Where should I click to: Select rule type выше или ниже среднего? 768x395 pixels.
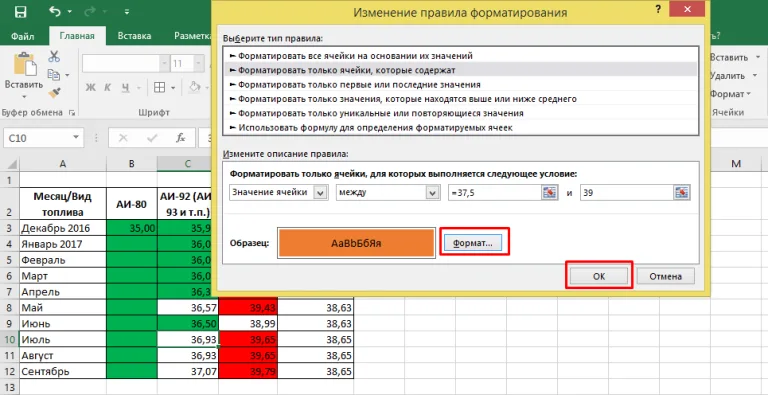click(x=460, y=99)
